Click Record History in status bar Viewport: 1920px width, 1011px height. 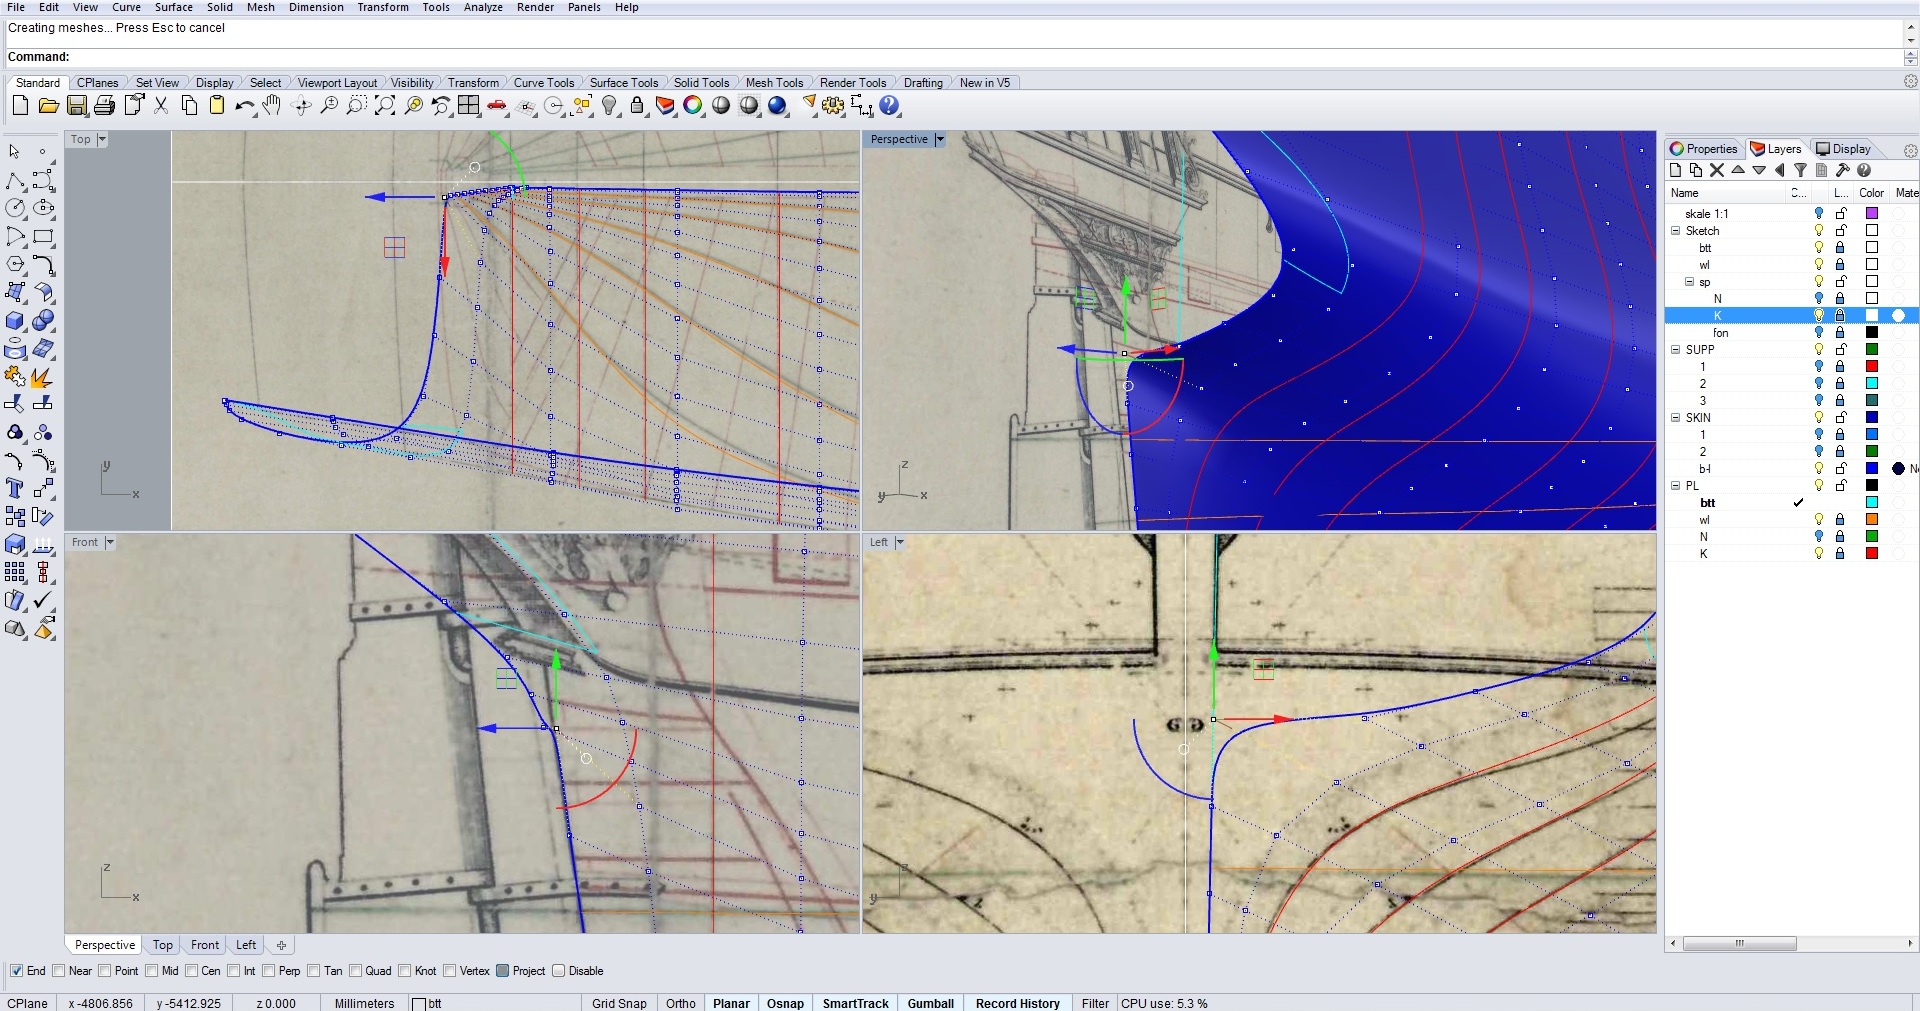[x=1017, y=1003]
